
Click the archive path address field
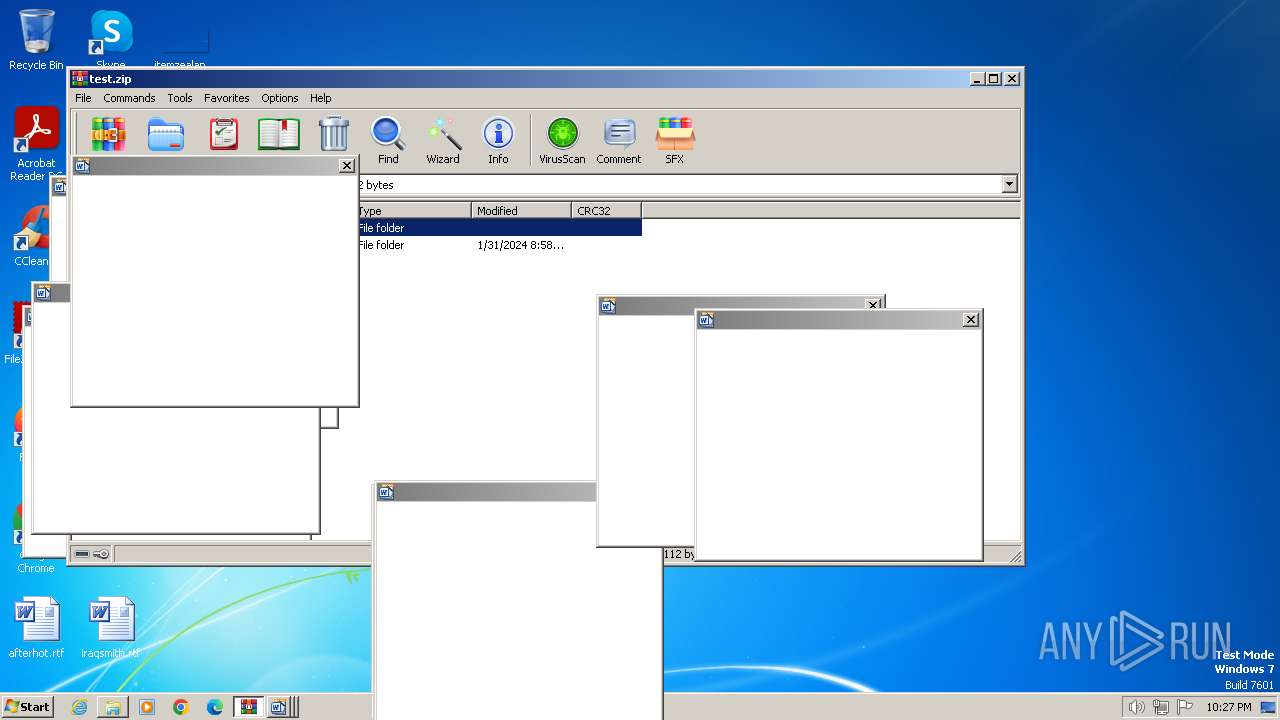click(x=679, y=185)
